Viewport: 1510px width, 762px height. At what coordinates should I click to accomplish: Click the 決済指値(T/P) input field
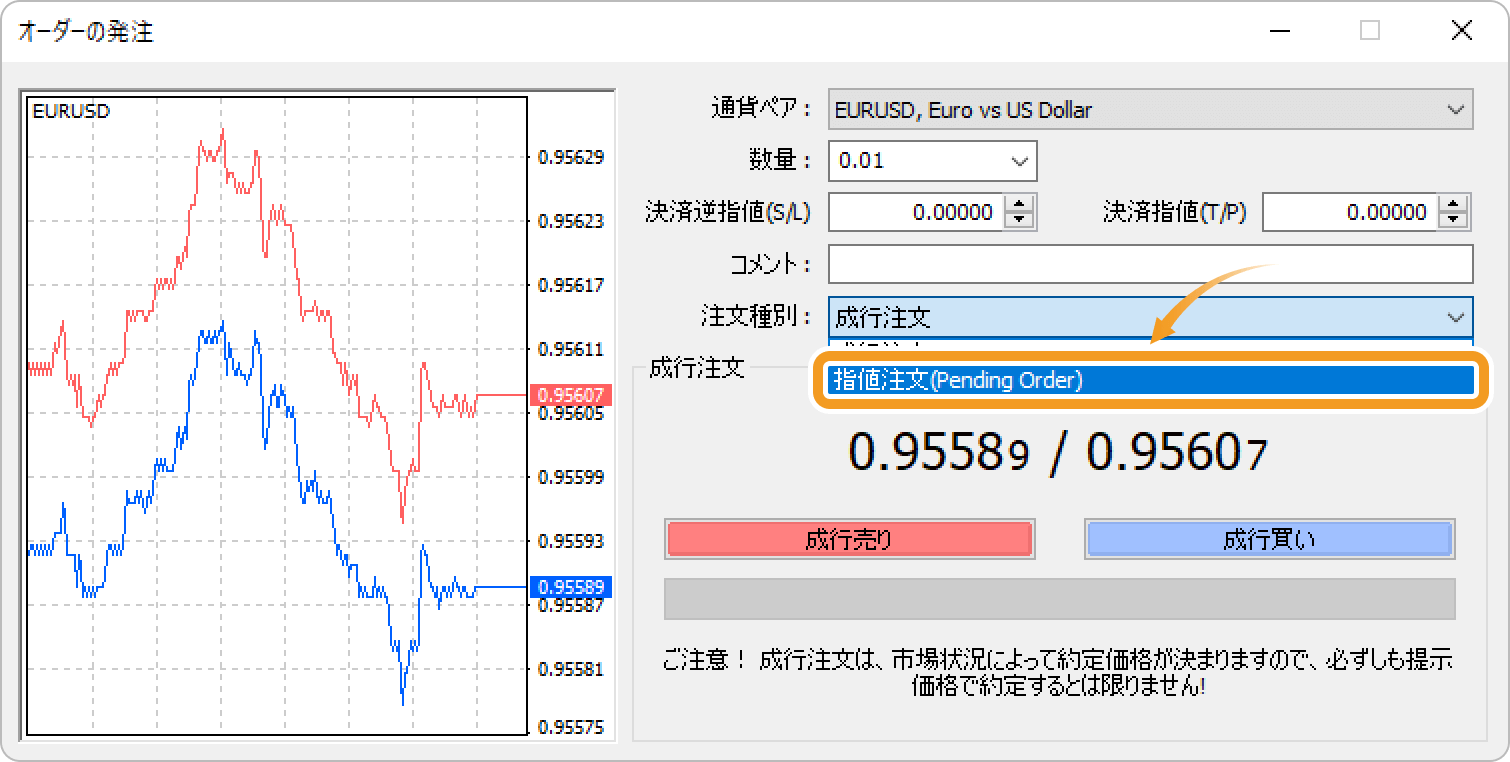1349,212
